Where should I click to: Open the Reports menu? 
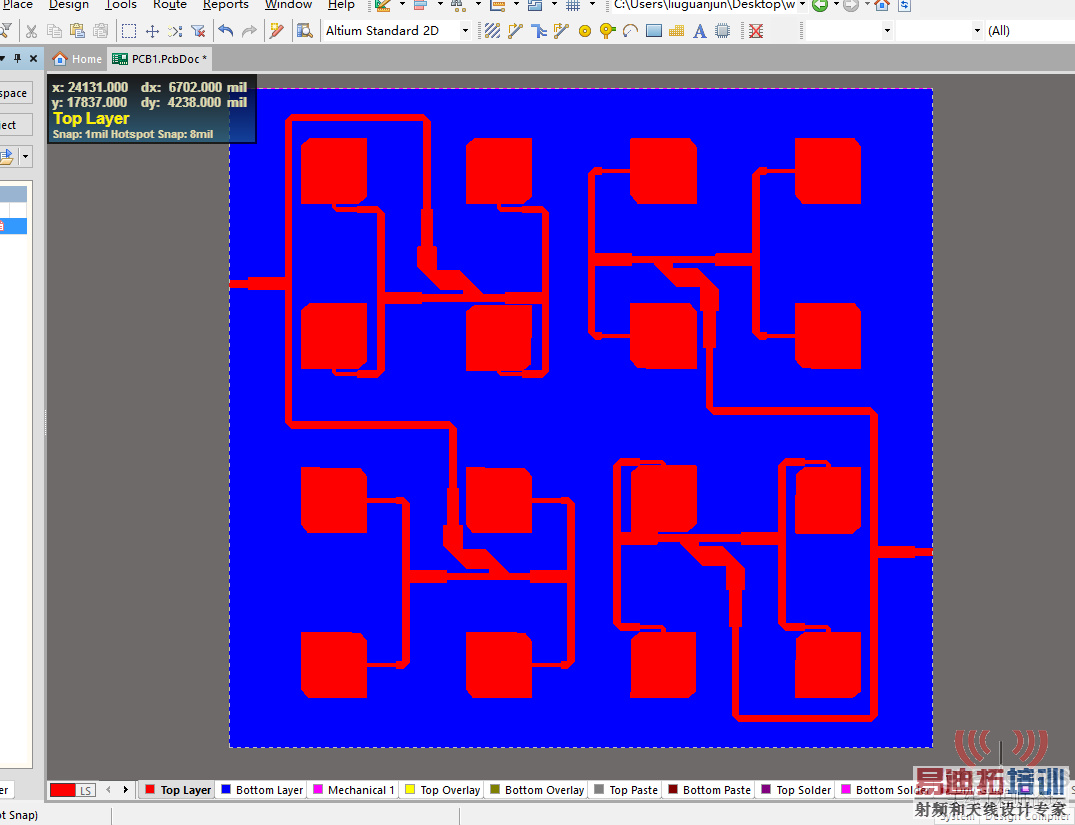226,5
